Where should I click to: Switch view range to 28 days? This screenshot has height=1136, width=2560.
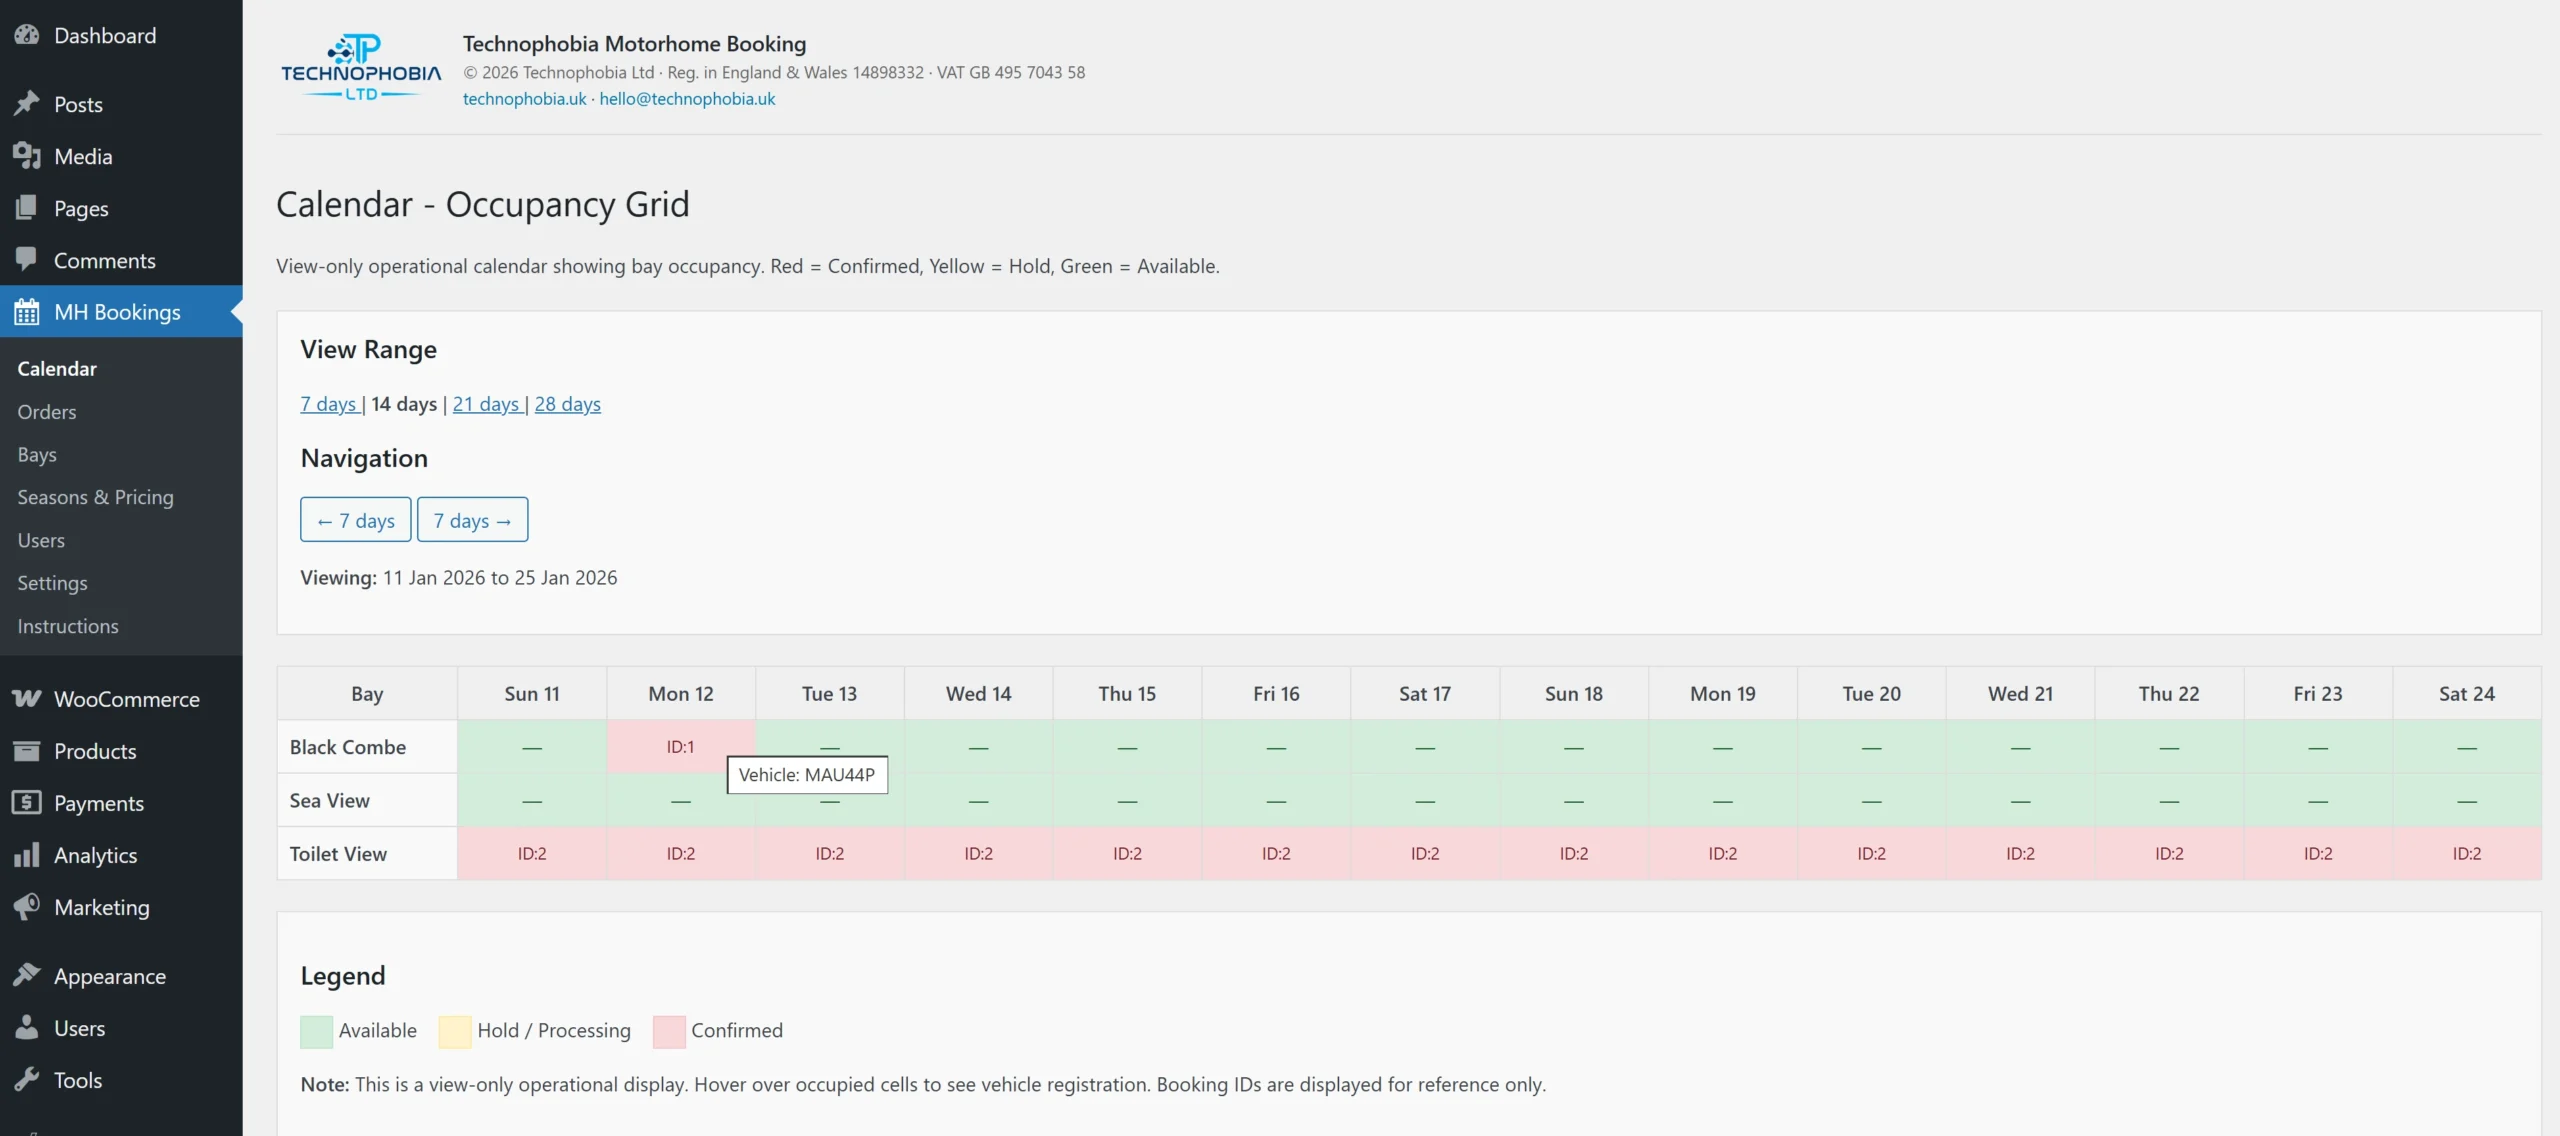point(567,404)
